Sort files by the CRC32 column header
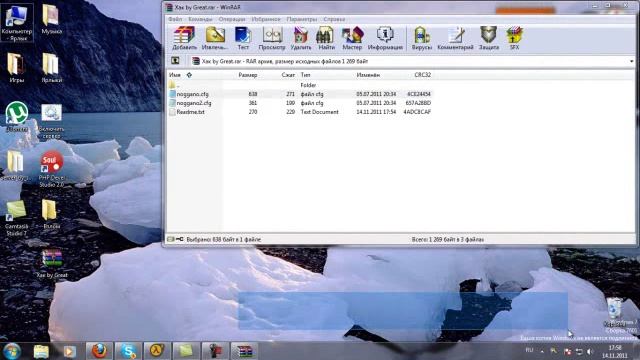Screen dimensions: 640x360 pyautogui.click(x=422, y=75)
